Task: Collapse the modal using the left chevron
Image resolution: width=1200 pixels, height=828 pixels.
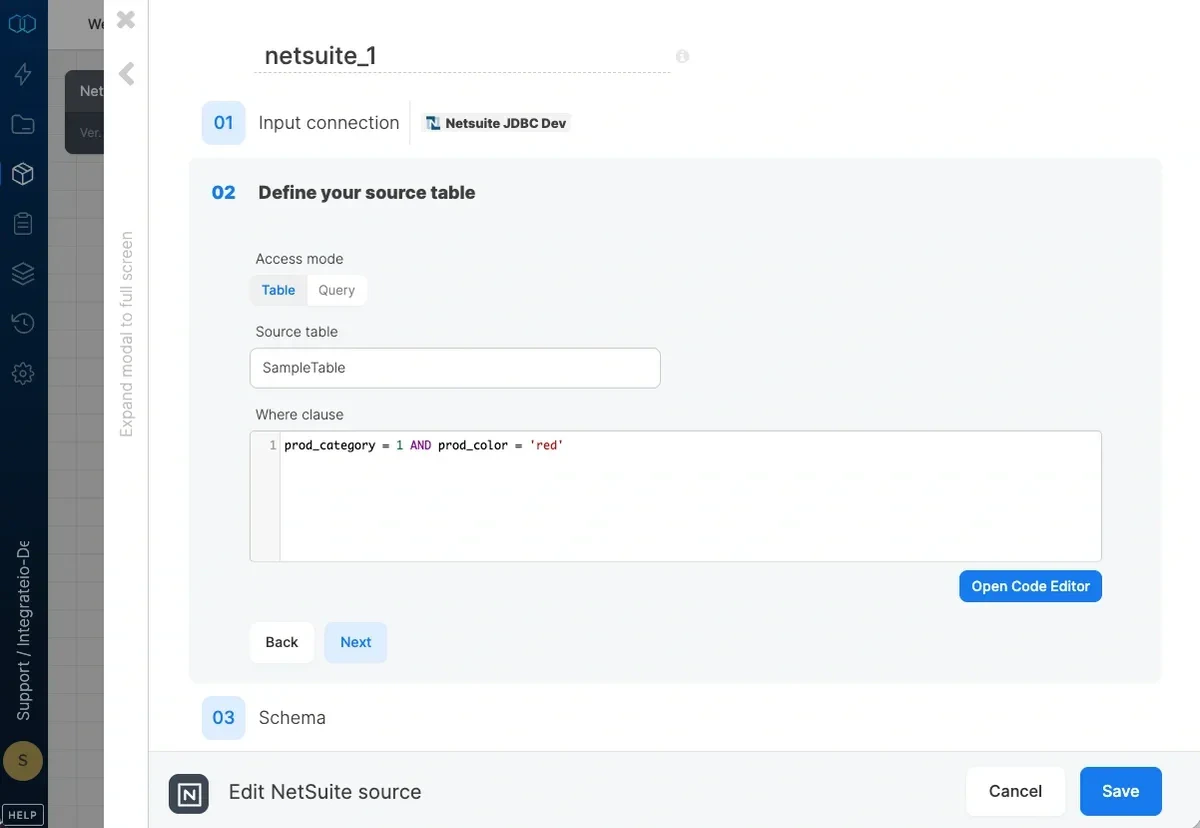Action: pos(125,72)
